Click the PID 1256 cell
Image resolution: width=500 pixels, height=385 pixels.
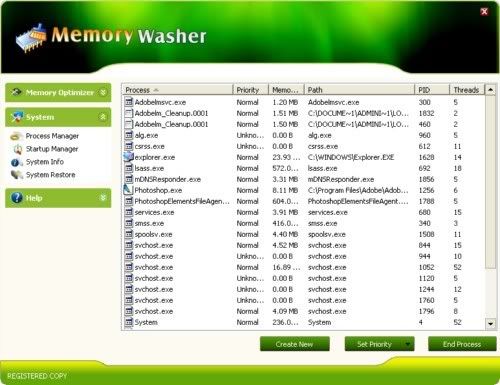tap(426, 190)
